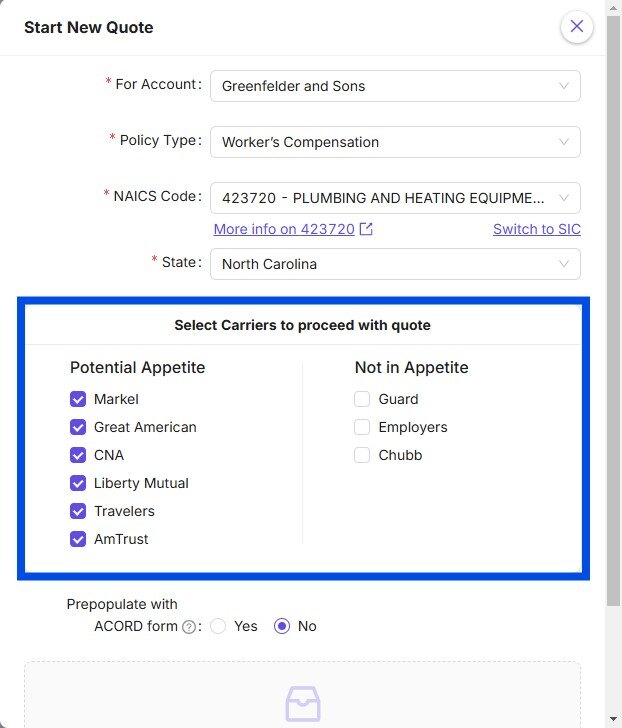The width and height of the screenshot is (622, 728).
Task: Click the Potential Appetite heading
Action: tap(137, 367)
